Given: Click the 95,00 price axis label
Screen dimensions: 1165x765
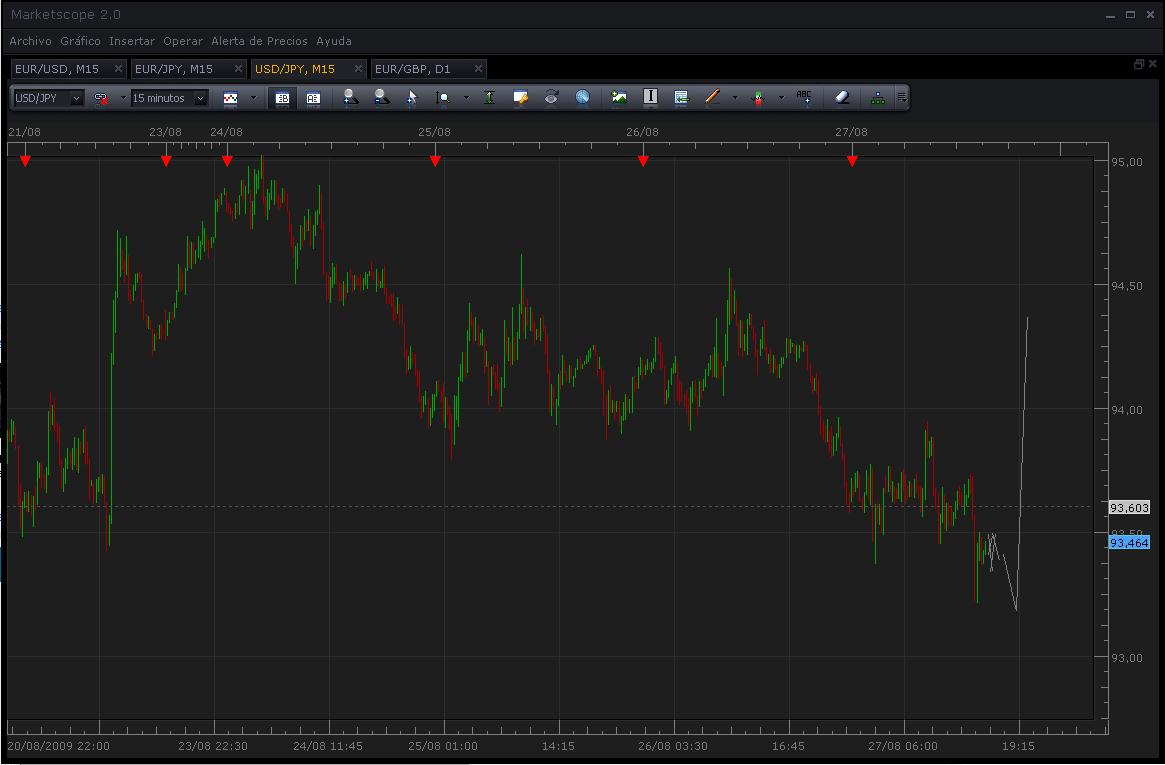Looking at the screenshot, I should click(x=1127, y=162).
